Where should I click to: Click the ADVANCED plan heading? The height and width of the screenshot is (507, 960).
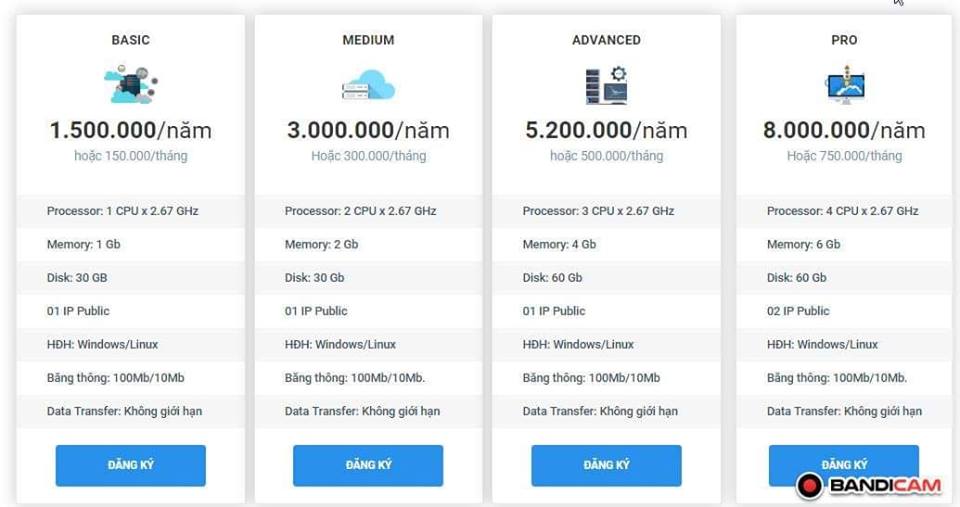pos(606,40)
